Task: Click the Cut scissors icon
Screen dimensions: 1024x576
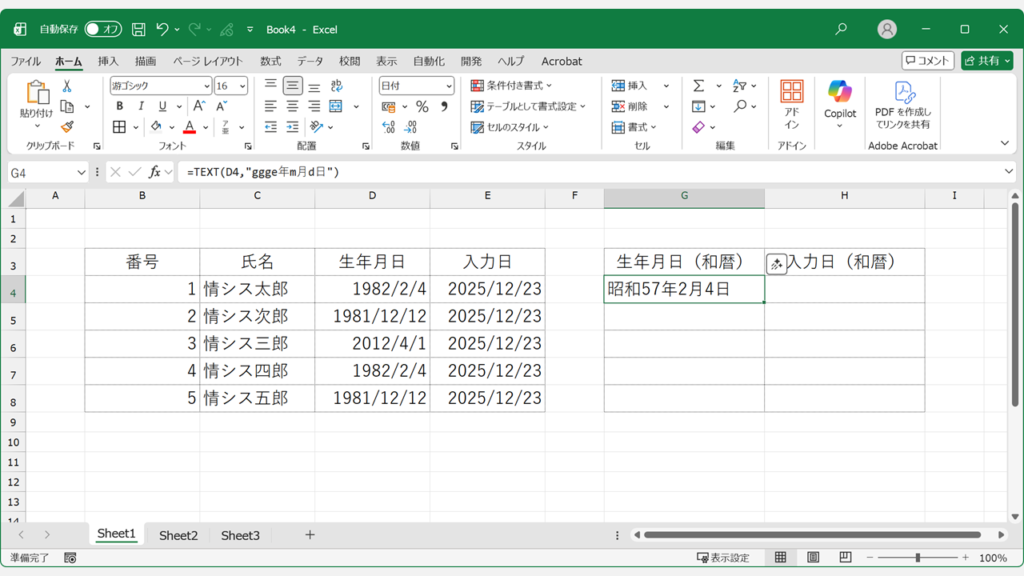Action: coord(67,86)
